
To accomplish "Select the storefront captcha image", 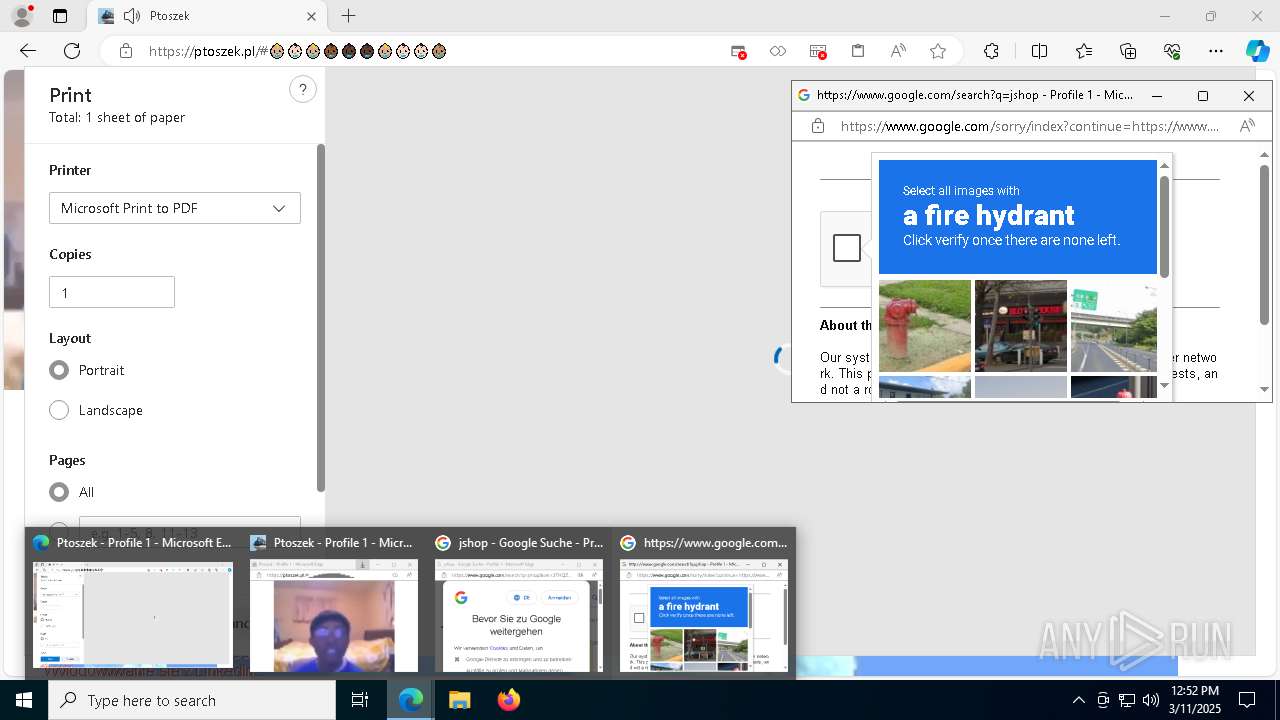I will pyautogui.click(x=1021, y=326).
